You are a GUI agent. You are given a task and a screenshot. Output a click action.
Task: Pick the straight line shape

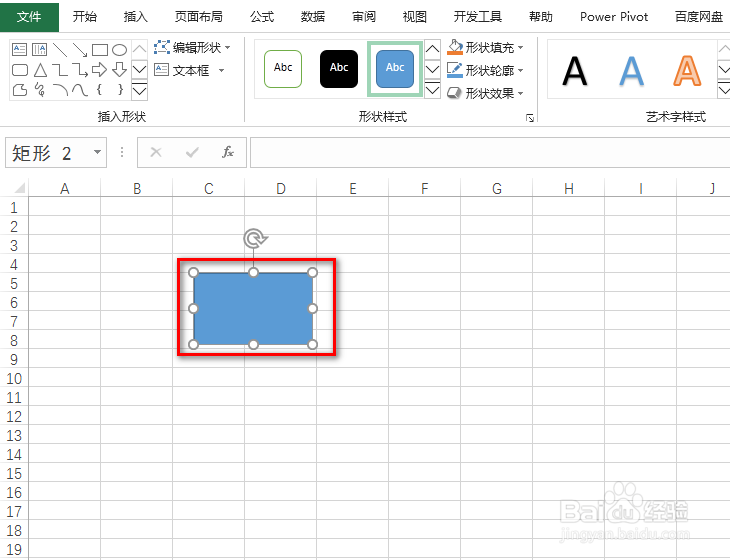coord(60,49)
